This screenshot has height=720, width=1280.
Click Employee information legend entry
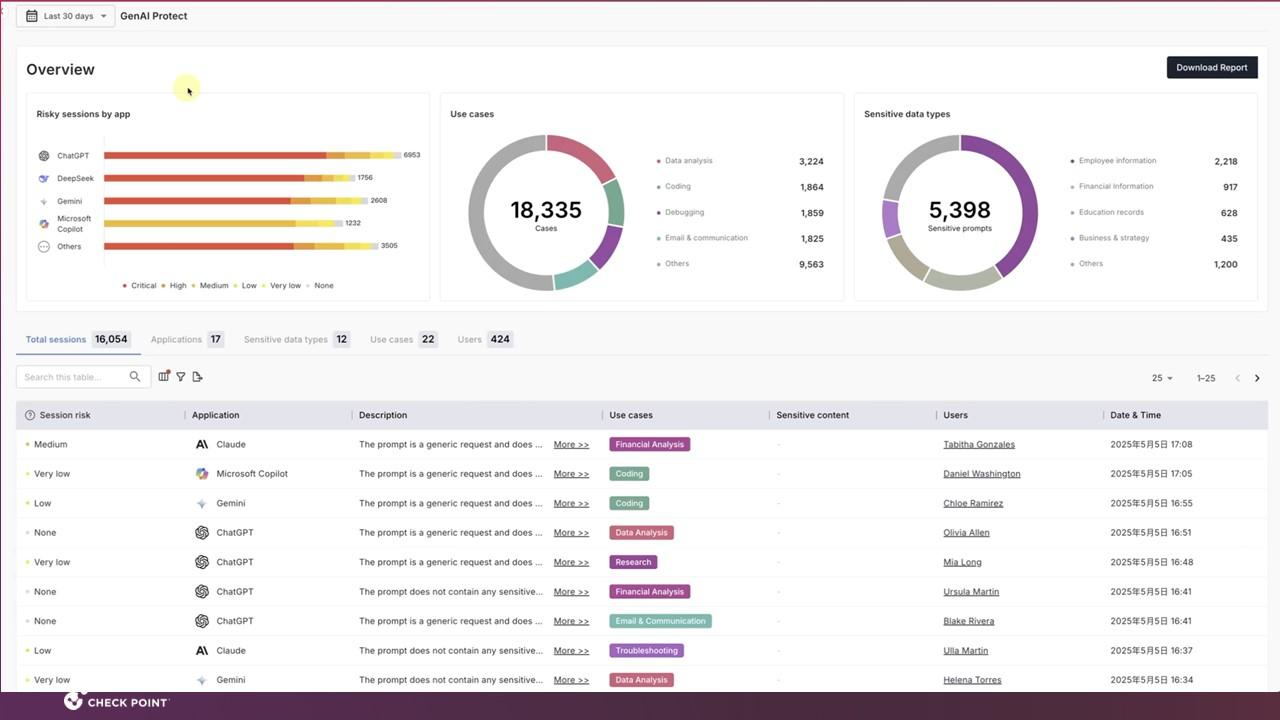click(x=1154, y=161)
